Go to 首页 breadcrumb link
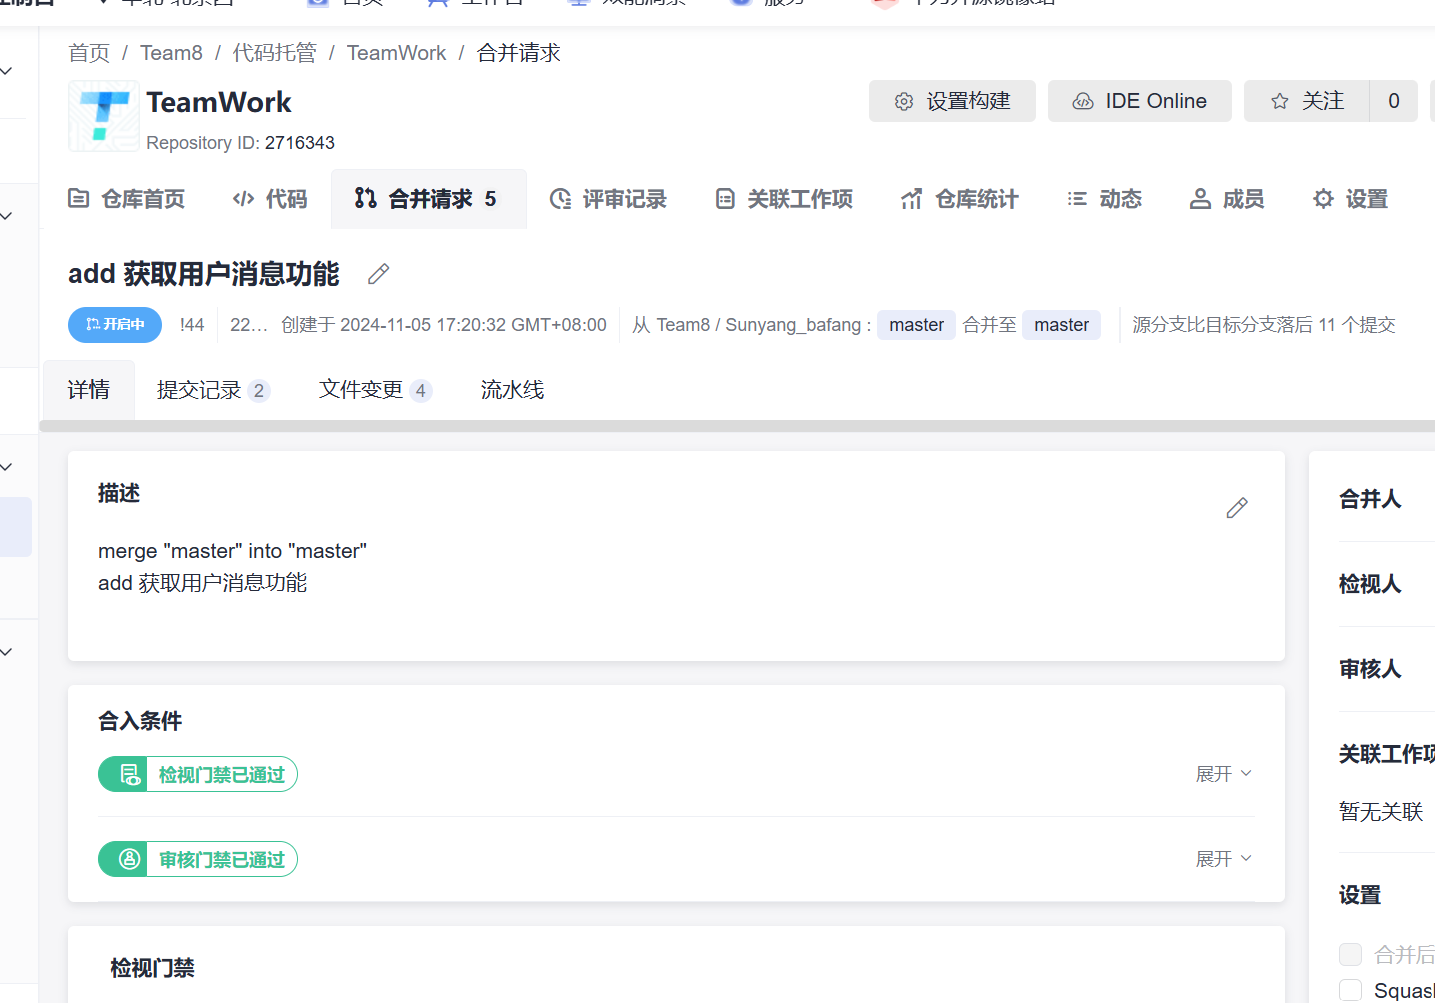The height and width of the screenshot is (1003, 1435). click(89, 53)
